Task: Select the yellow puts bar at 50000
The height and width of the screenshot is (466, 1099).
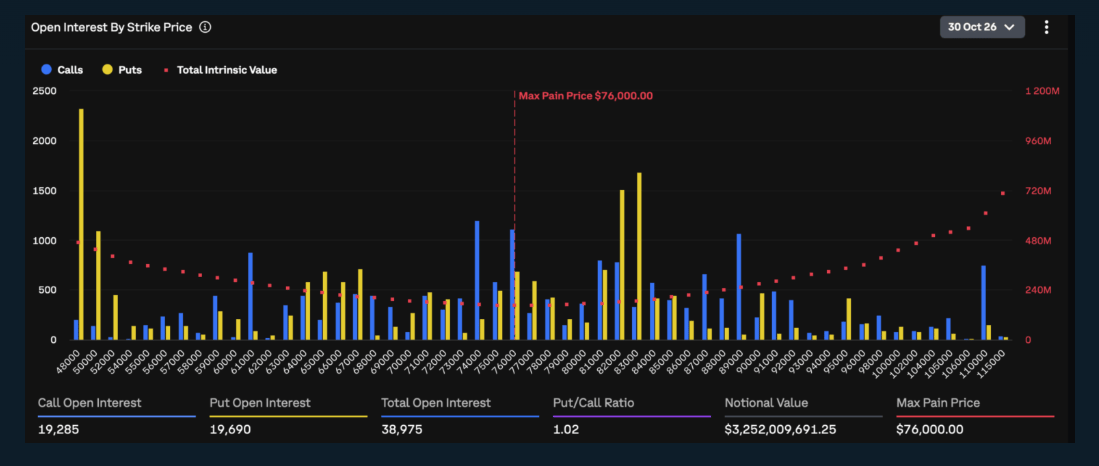Action: tap(99, 286)
